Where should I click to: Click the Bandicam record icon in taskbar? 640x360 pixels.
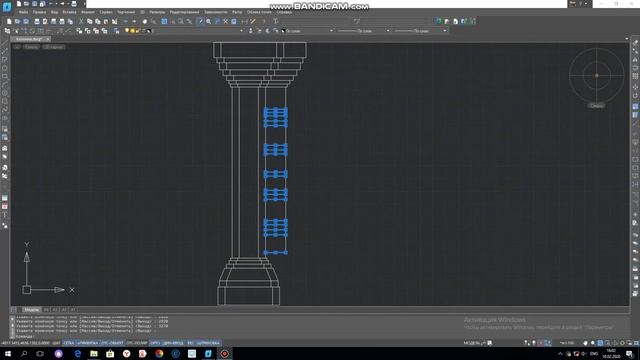point(224,353)
